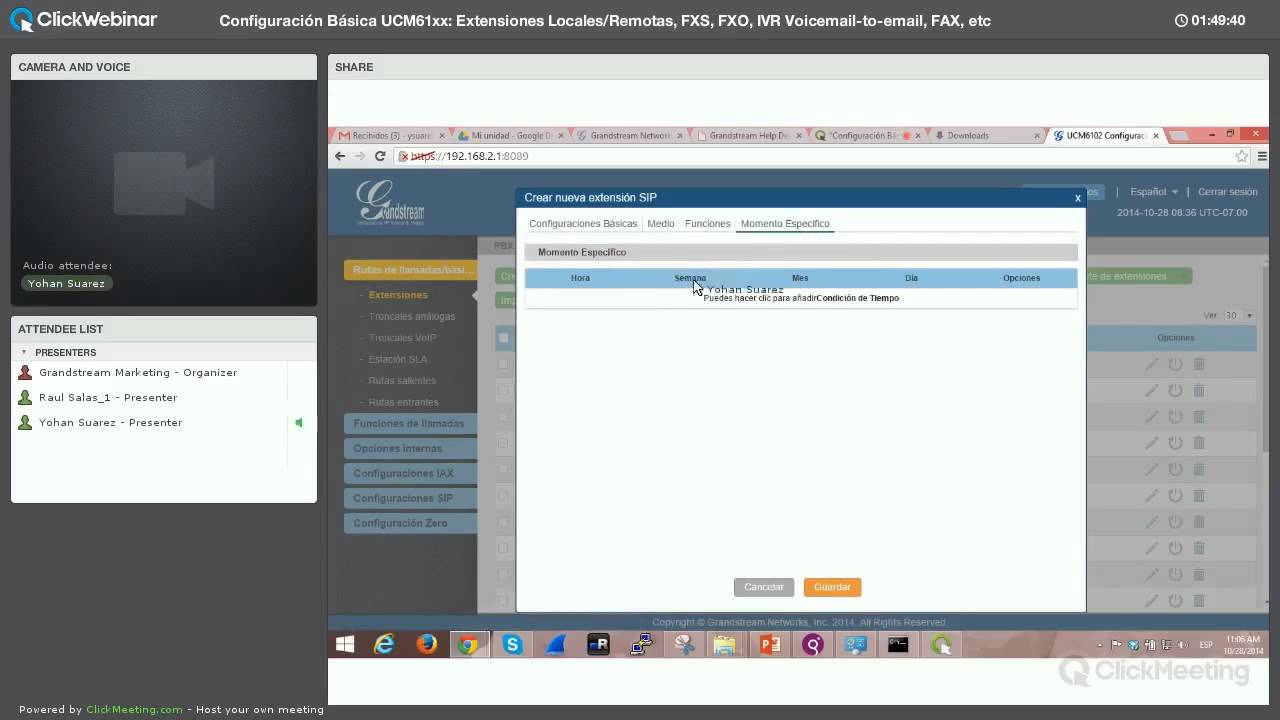This screenshot has width=1280, height=720.
Task: Toggle the select-all checkbox in the table header
Action: (503, 338)
